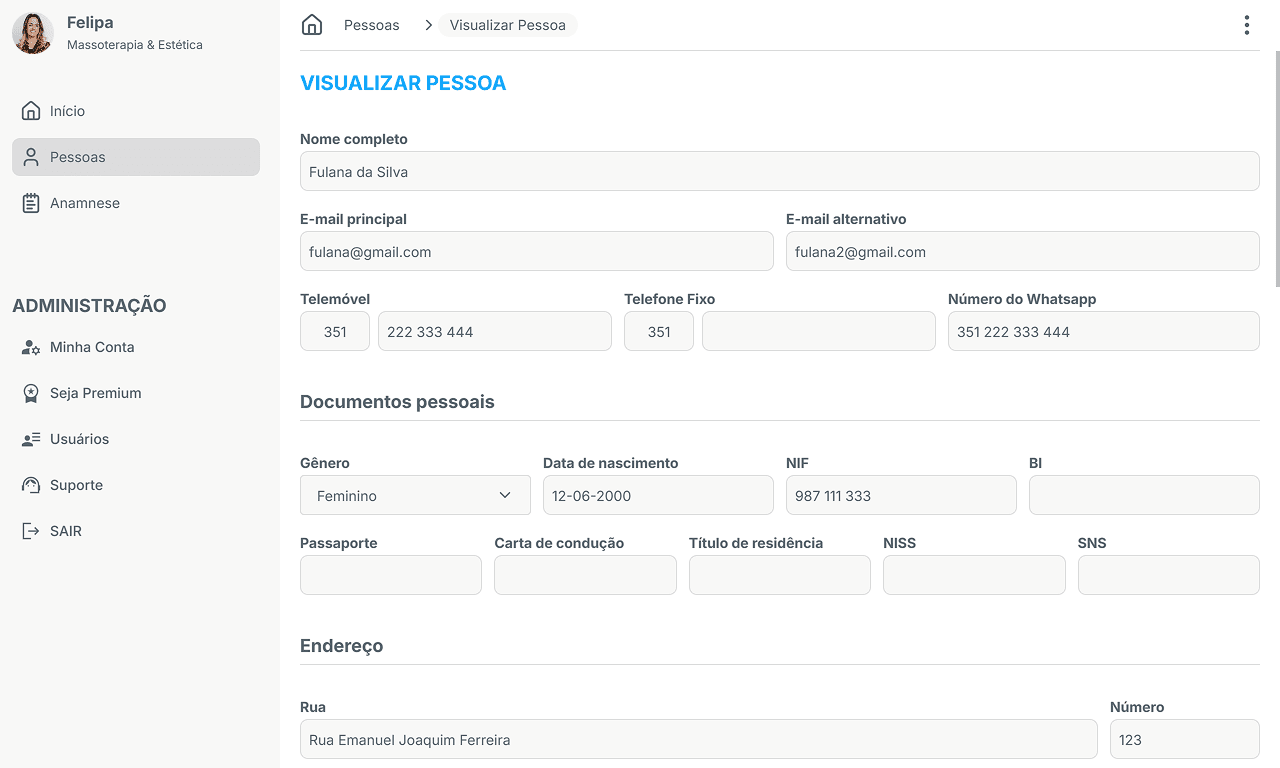
Task: Click the Visualizar Pessoa breadcrumb chip
Action: pyautogui.click(x=508, y=24)
